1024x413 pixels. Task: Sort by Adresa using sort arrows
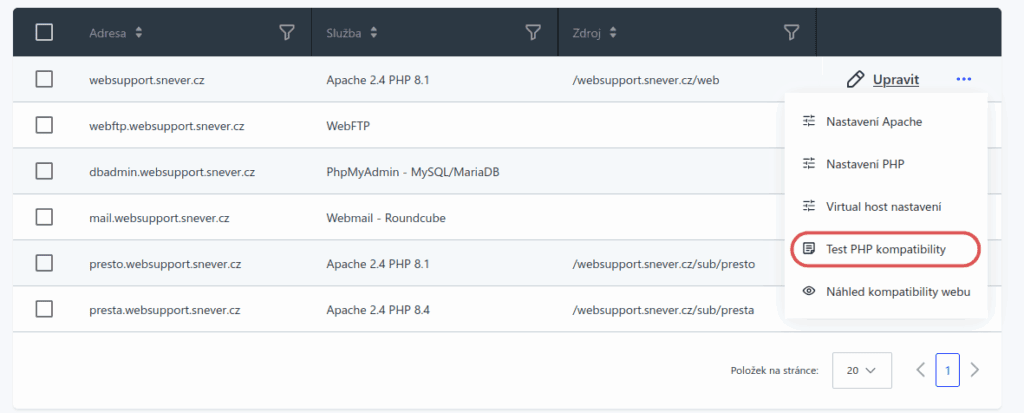tap(138, 33)
